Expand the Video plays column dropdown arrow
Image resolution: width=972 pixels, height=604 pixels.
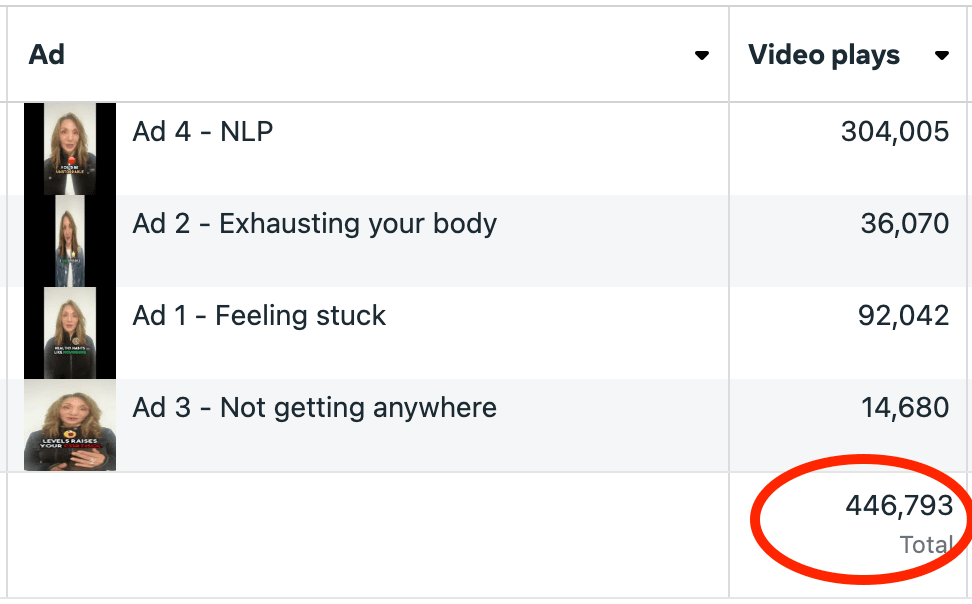(942, 56)
